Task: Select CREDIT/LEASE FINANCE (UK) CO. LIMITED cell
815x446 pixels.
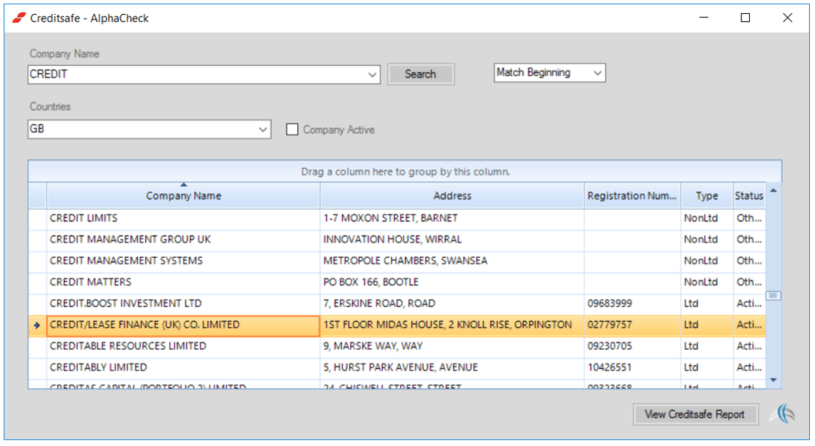Action: (x=183, y=325)
